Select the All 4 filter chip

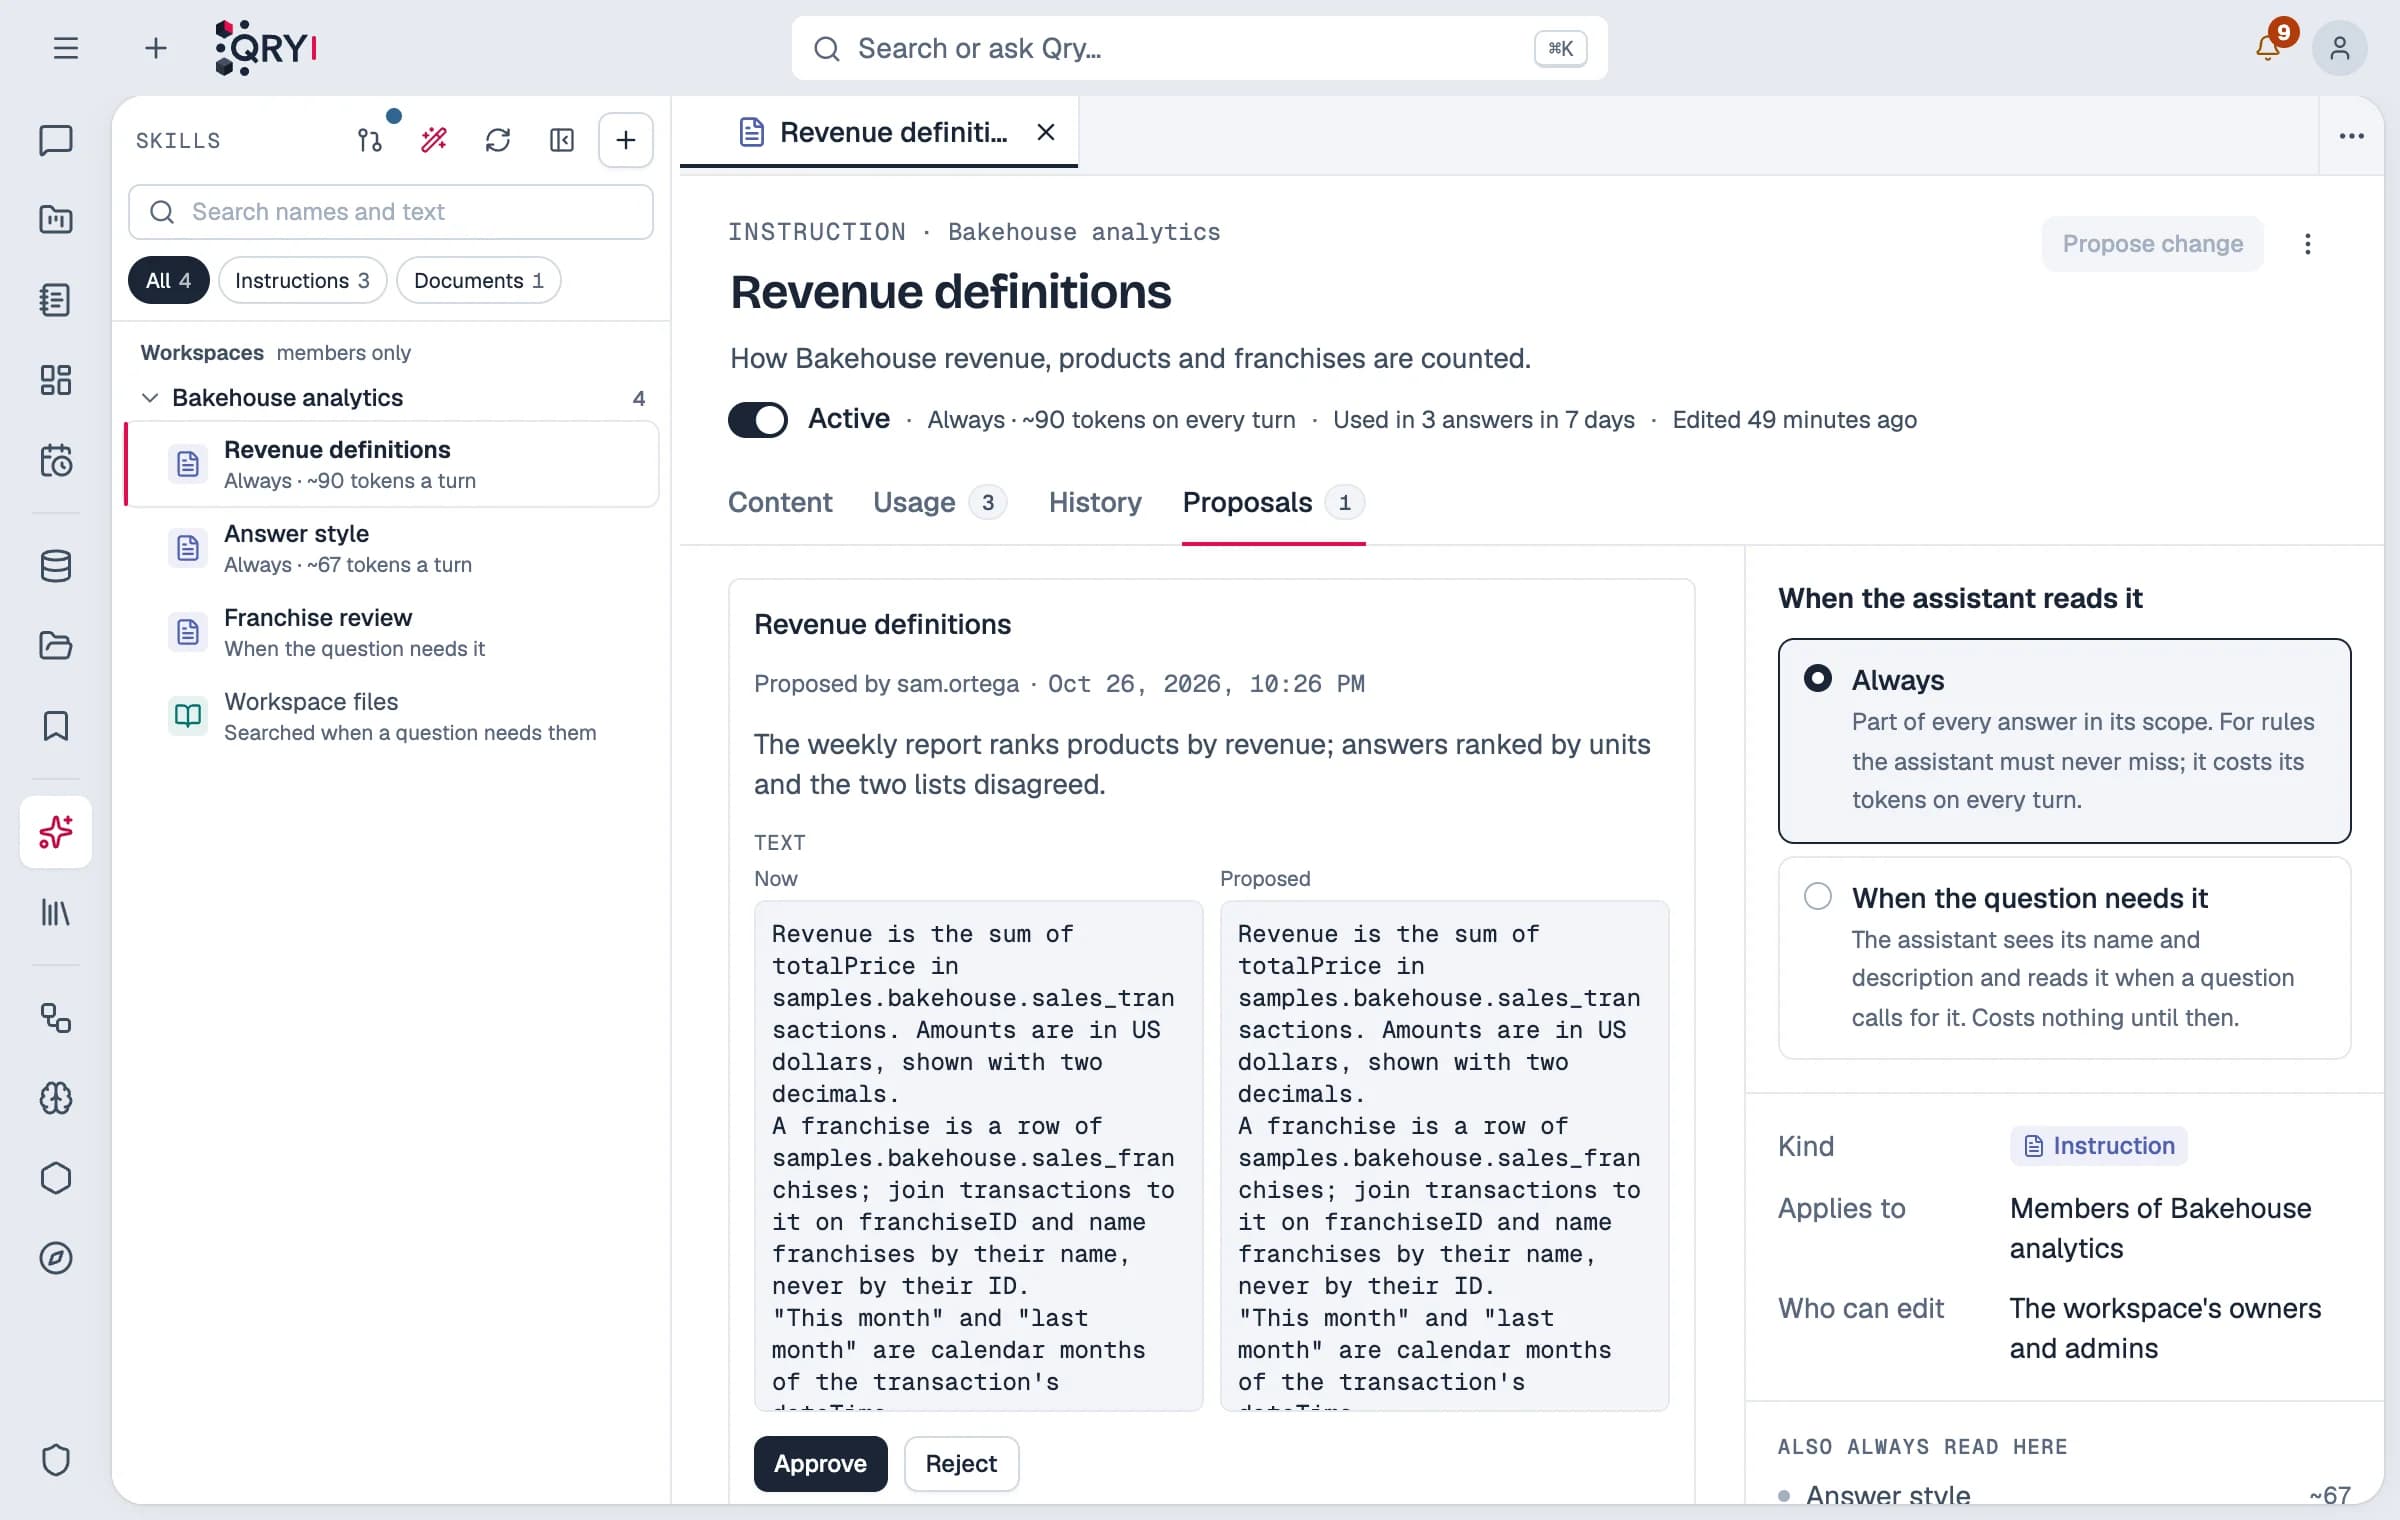pyautogui.click(x=168, y=280)
